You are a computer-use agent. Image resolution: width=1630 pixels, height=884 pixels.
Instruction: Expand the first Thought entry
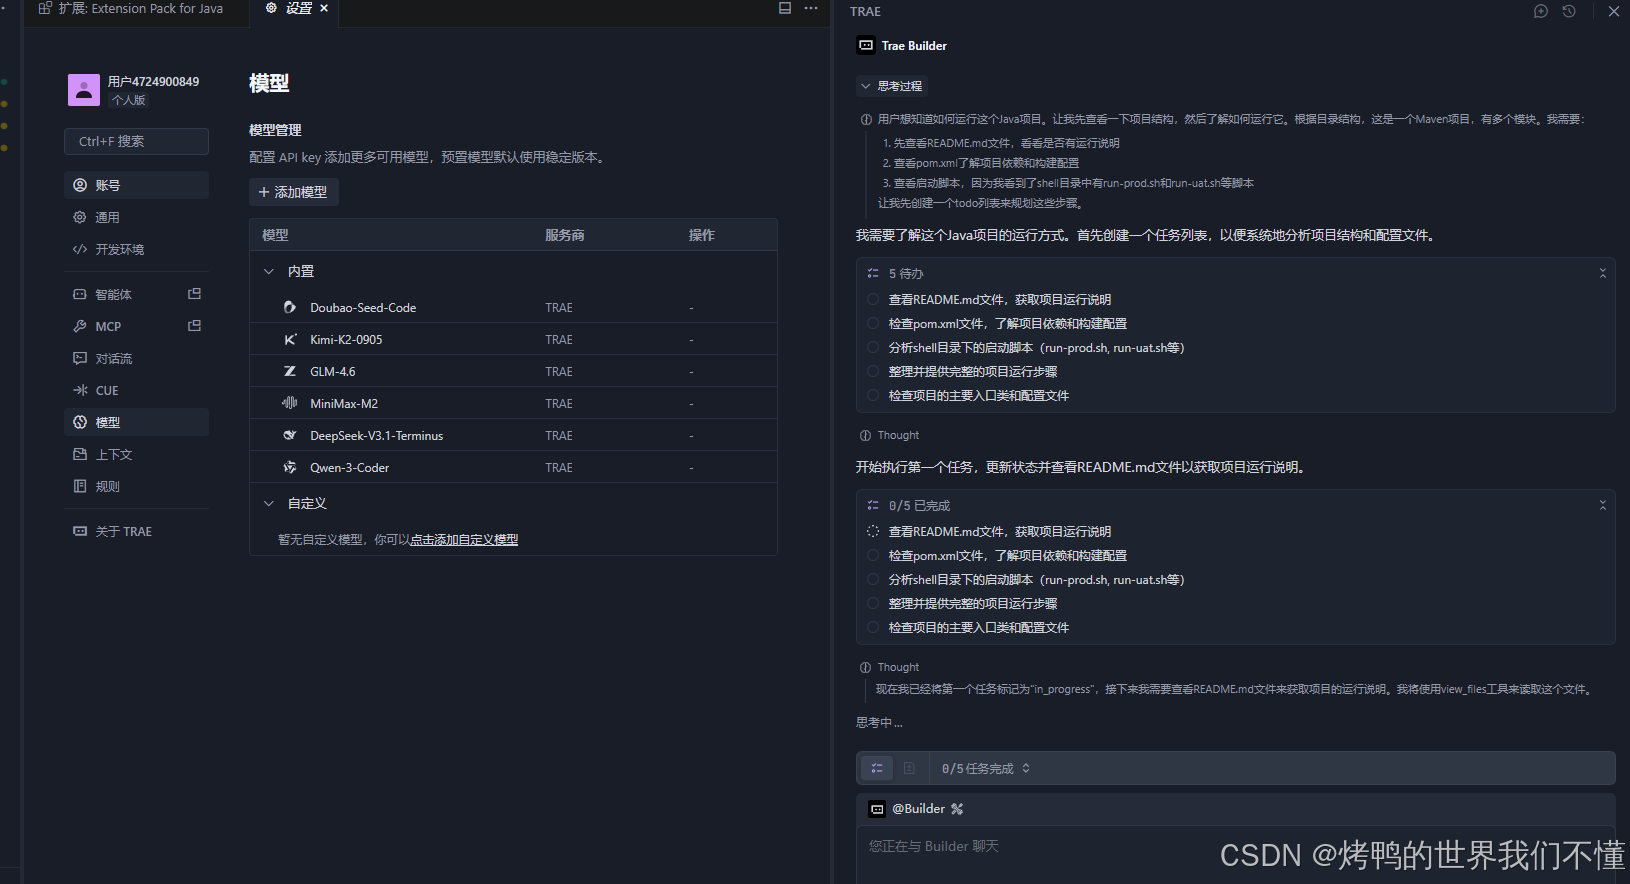coord(889,435)
